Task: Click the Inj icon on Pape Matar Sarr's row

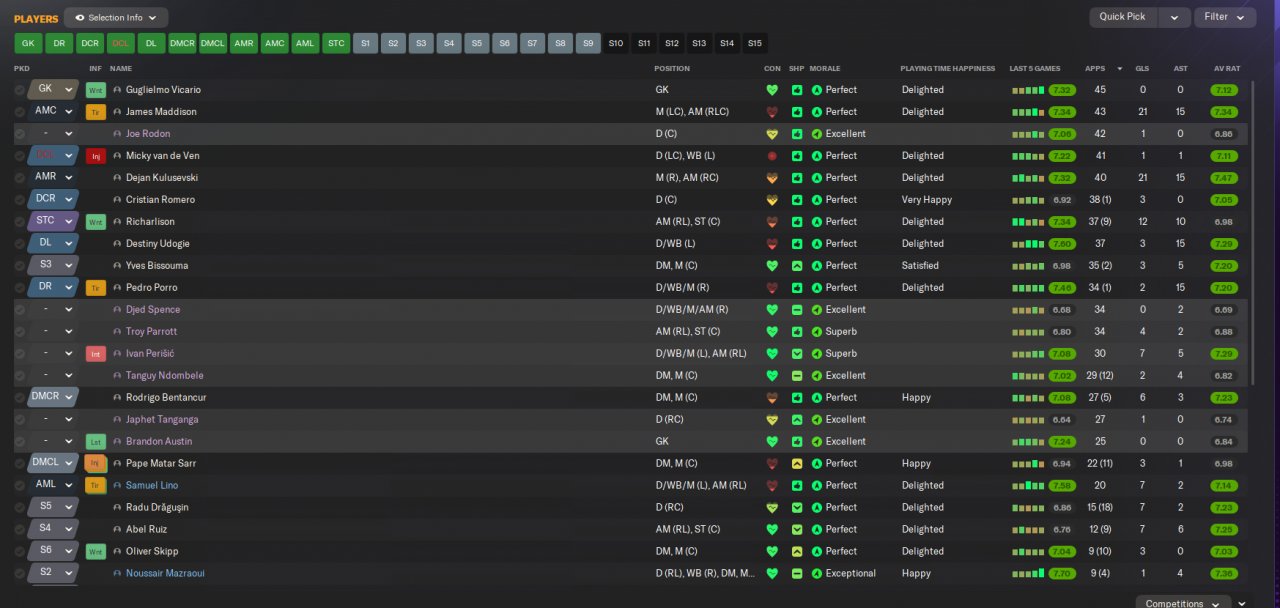Action: [x=96, y=464]
